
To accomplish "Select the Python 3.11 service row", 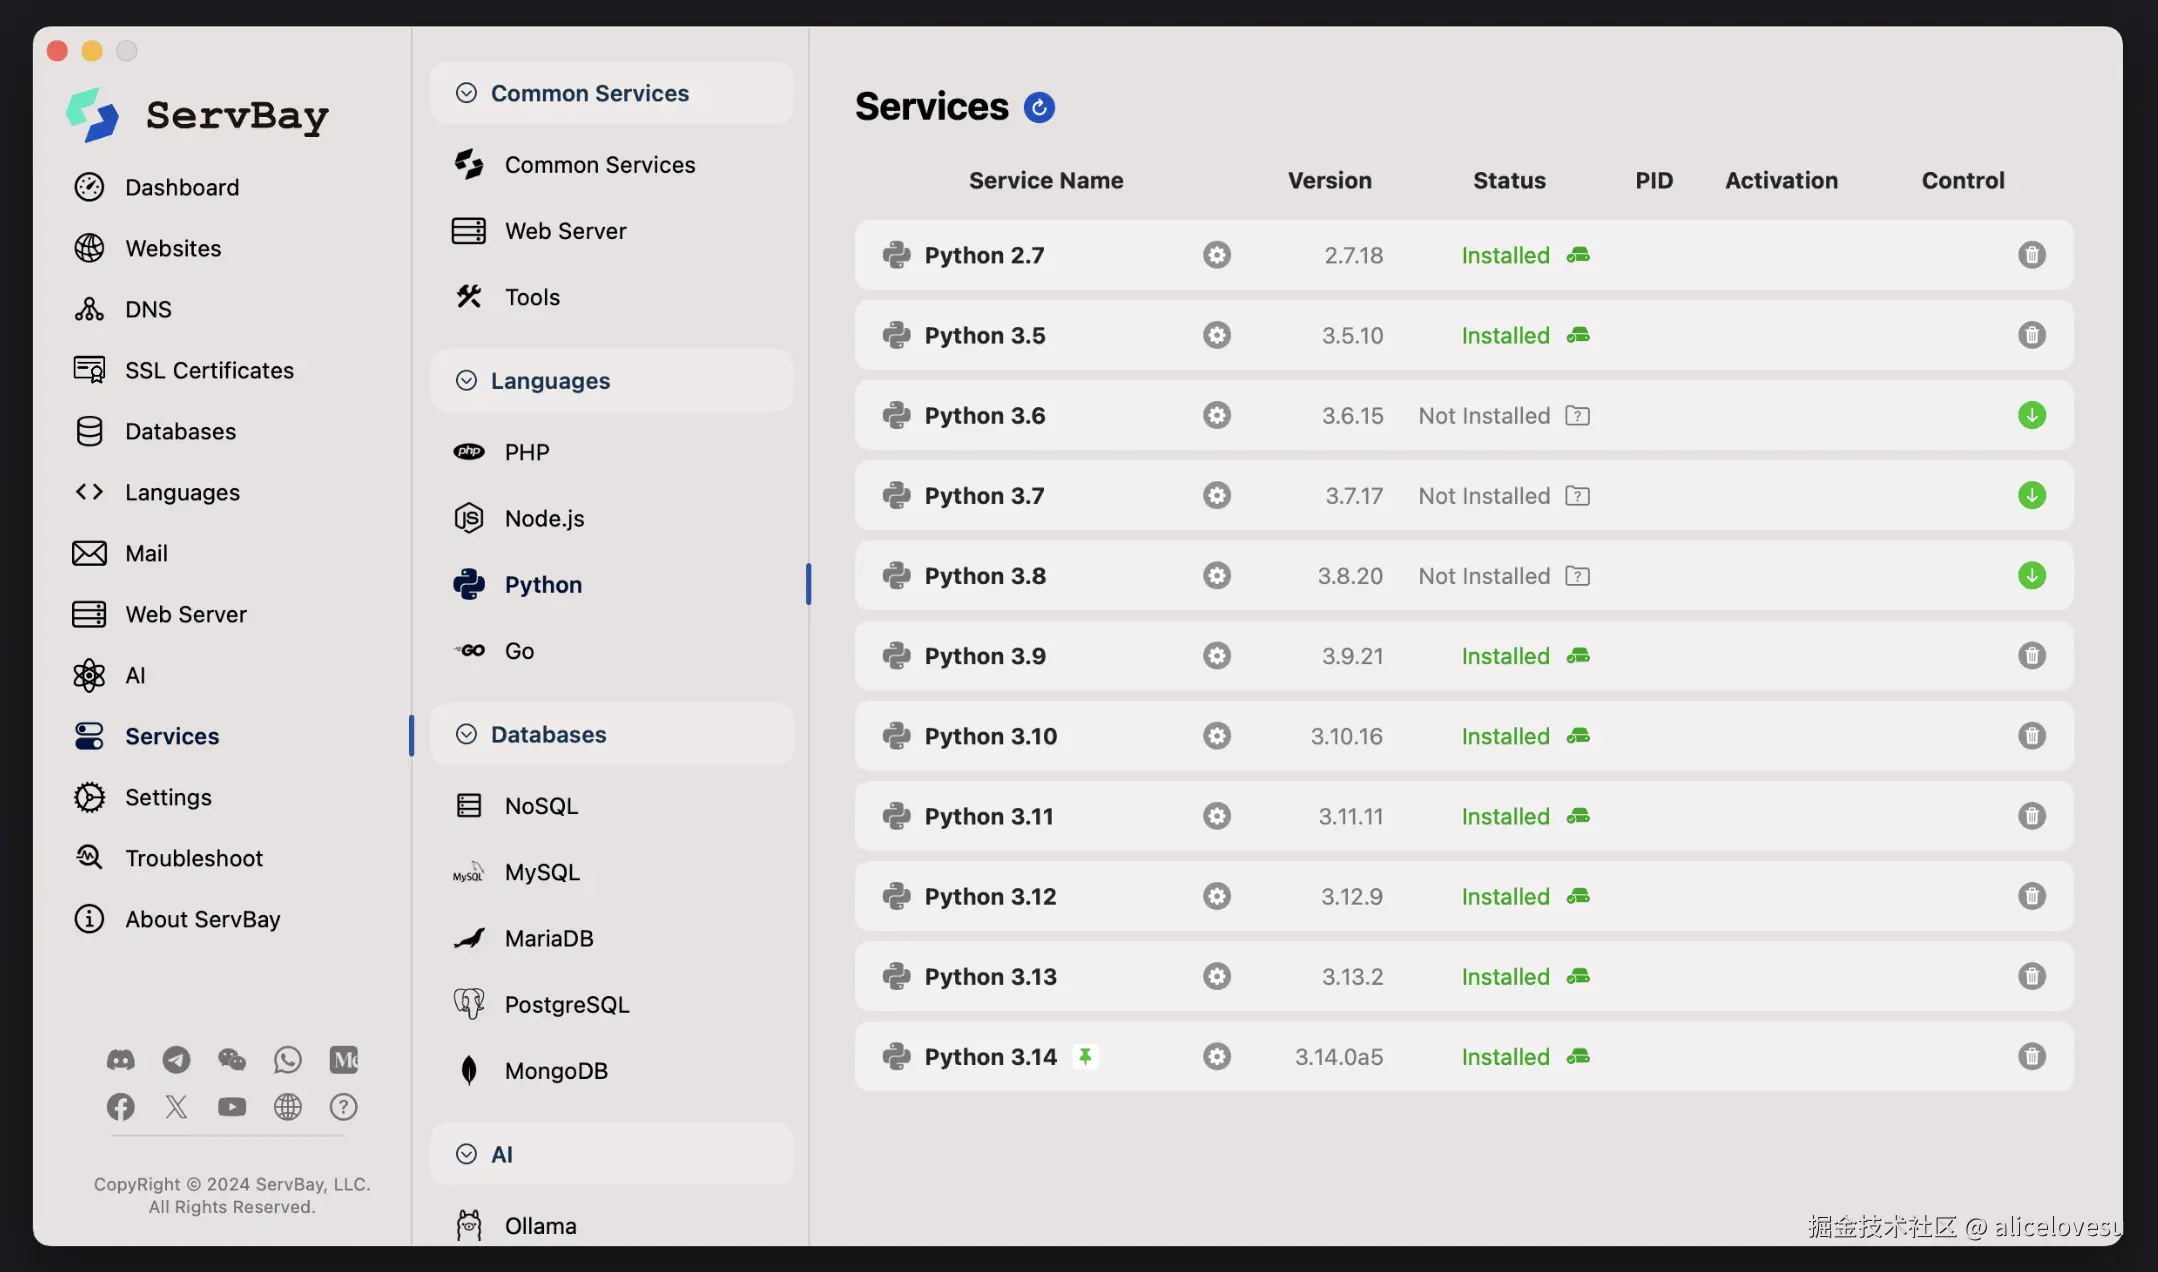I will pyautogui.click(x=988, y=816).
